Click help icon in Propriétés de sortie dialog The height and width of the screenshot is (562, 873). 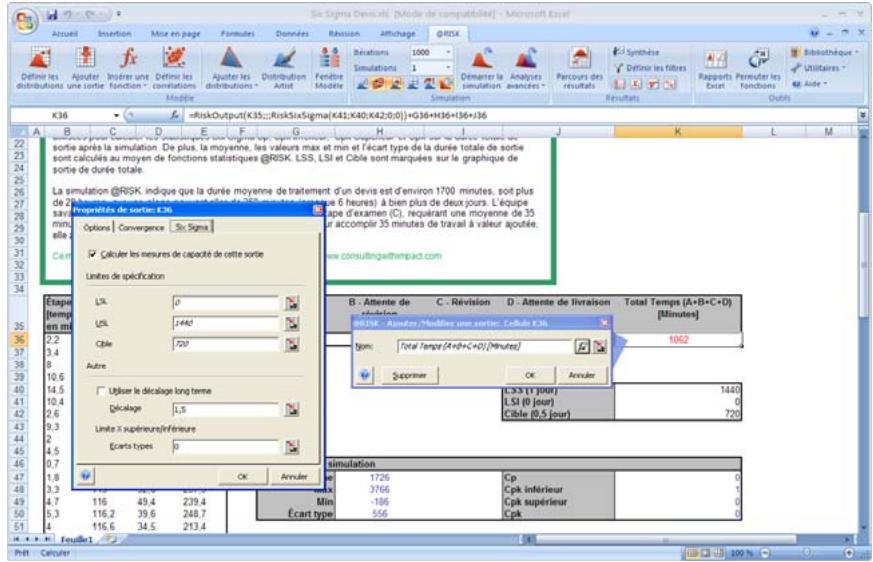coord(85,476)
